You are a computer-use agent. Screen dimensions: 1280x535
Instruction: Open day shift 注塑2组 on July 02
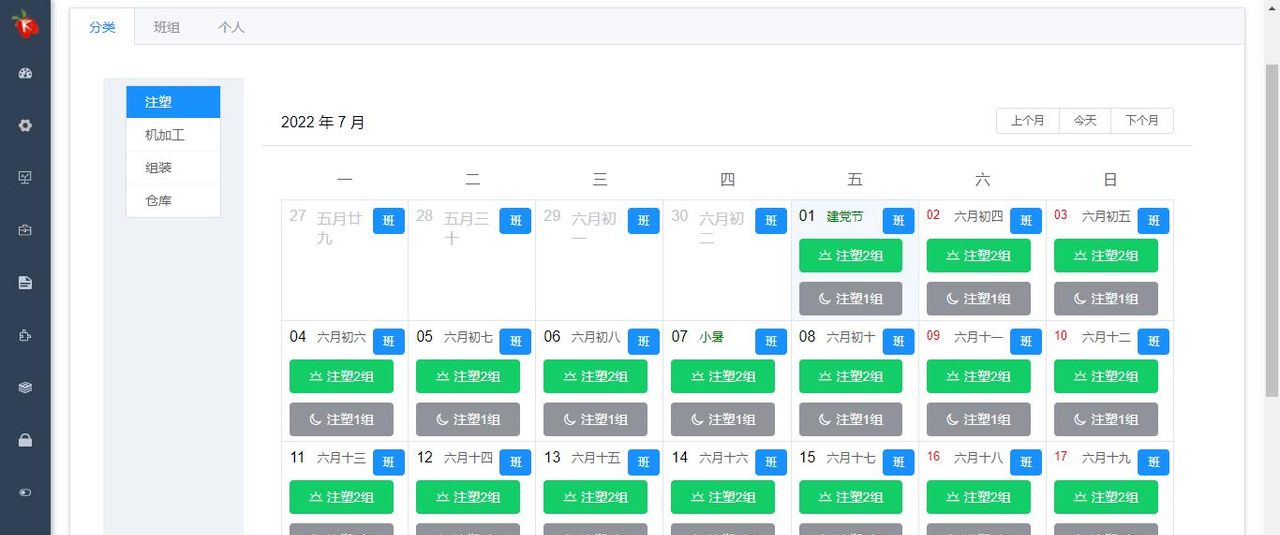pyautogui.click(x=978, y=255)
